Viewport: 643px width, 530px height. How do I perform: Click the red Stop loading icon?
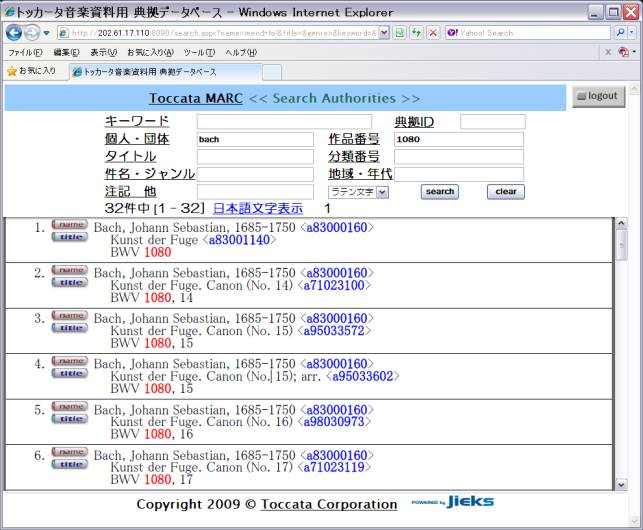click(433, 33)
